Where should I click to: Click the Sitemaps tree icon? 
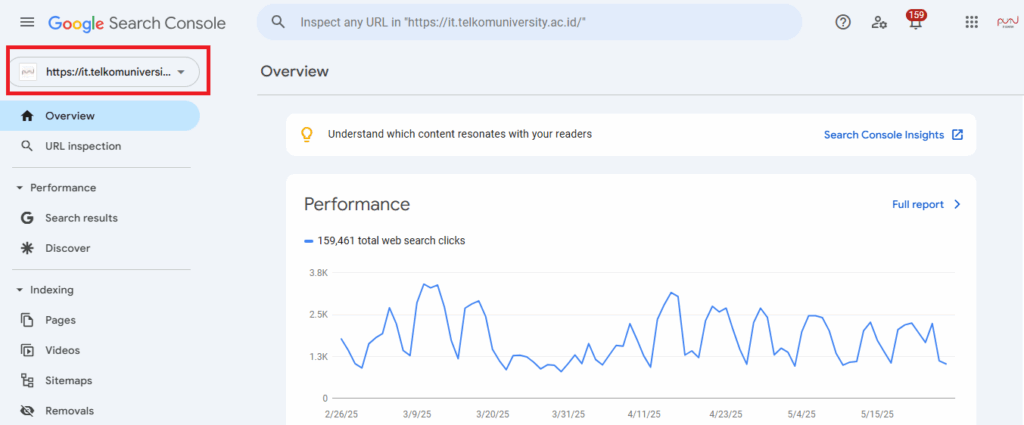(27, 381)
